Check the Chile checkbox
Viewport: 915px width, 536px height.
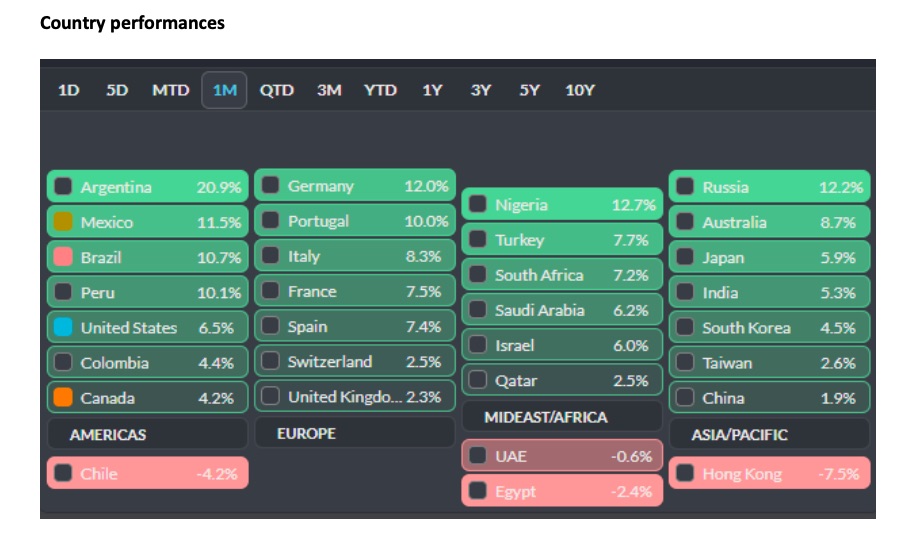click(63, 473)
